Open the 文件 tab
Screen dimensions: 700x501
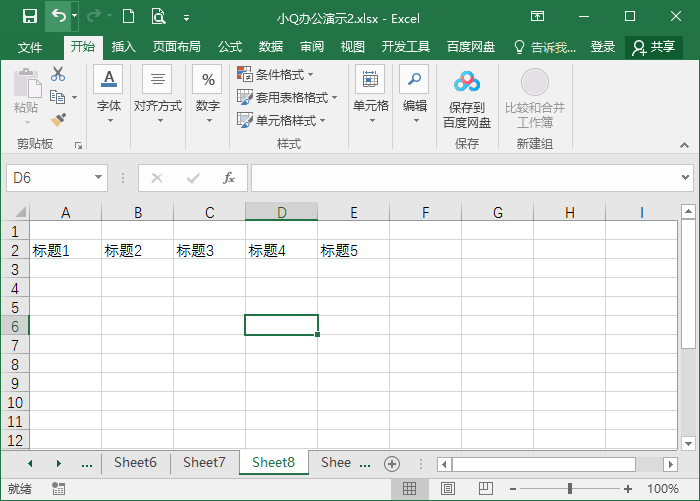(x=30, y=47)
